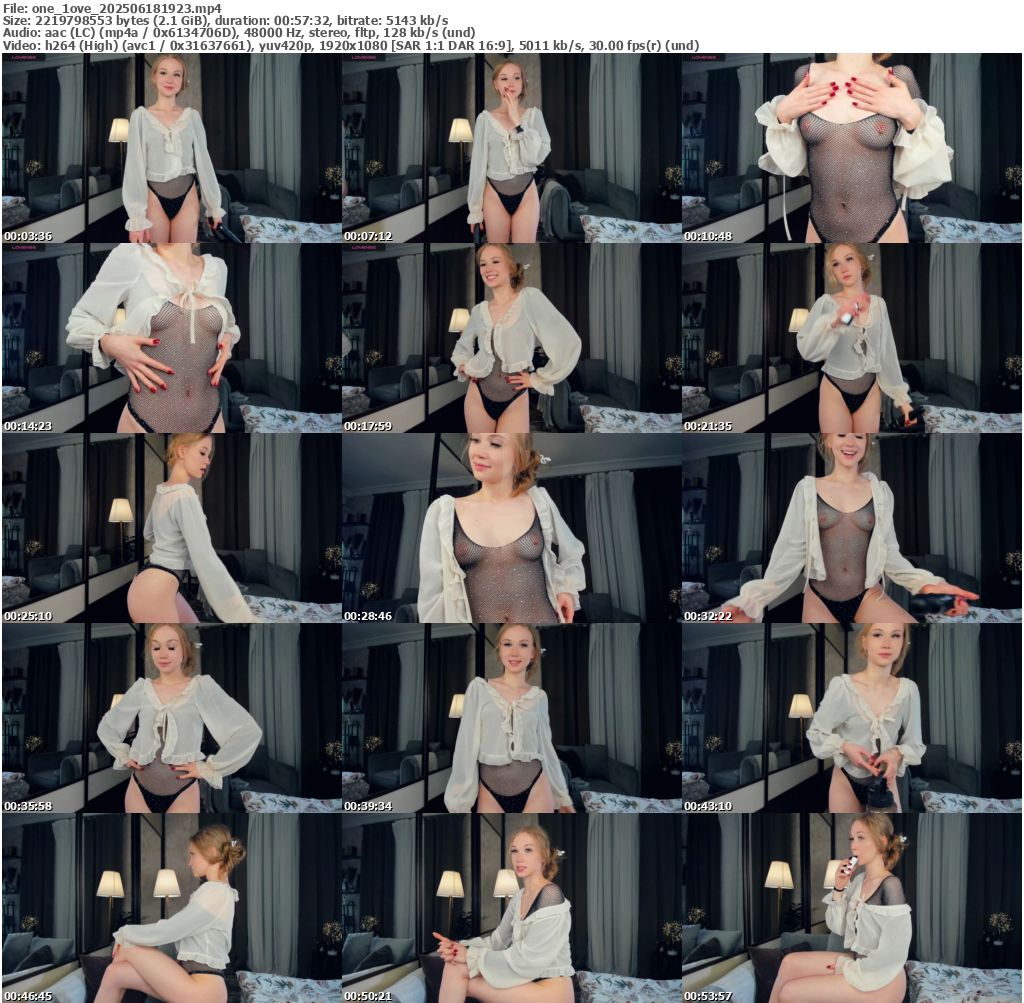Open the frame marked 00:43:10
This screenshot has width=1024, height=1003.
(x=852, y=718)
